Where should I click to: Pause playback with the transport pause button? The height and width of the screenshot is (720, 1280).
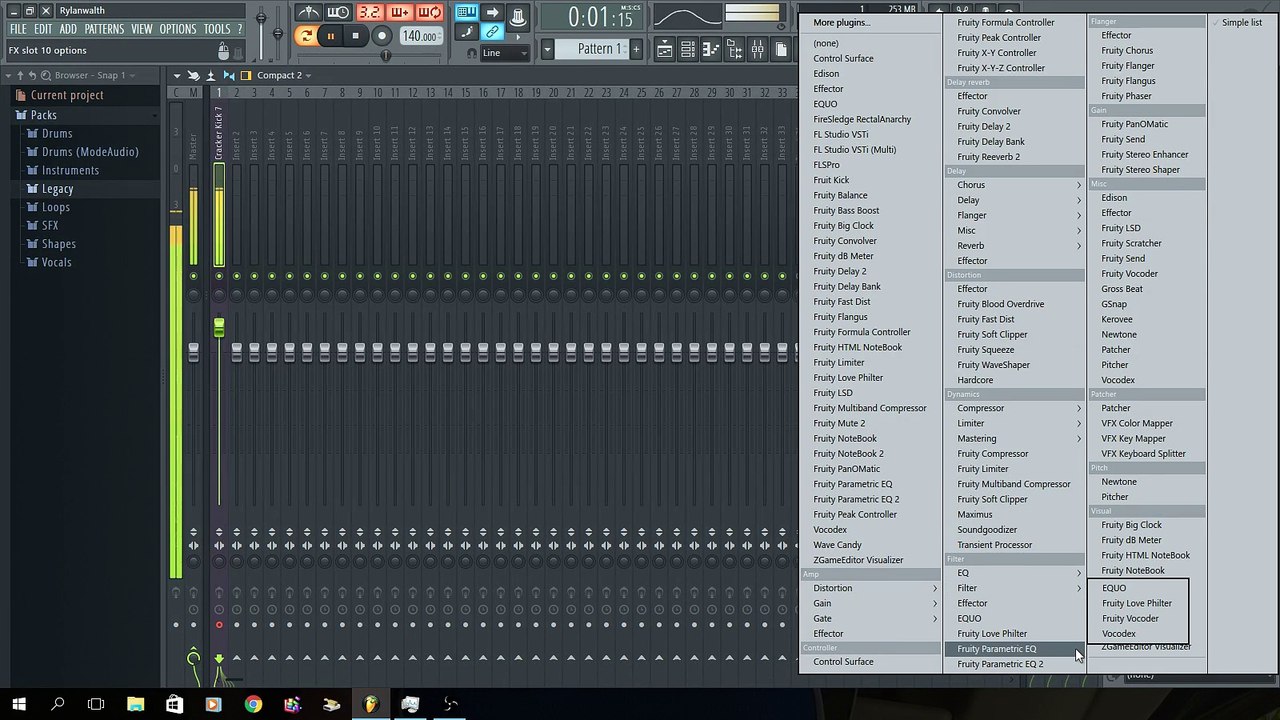tap(330, 36)
